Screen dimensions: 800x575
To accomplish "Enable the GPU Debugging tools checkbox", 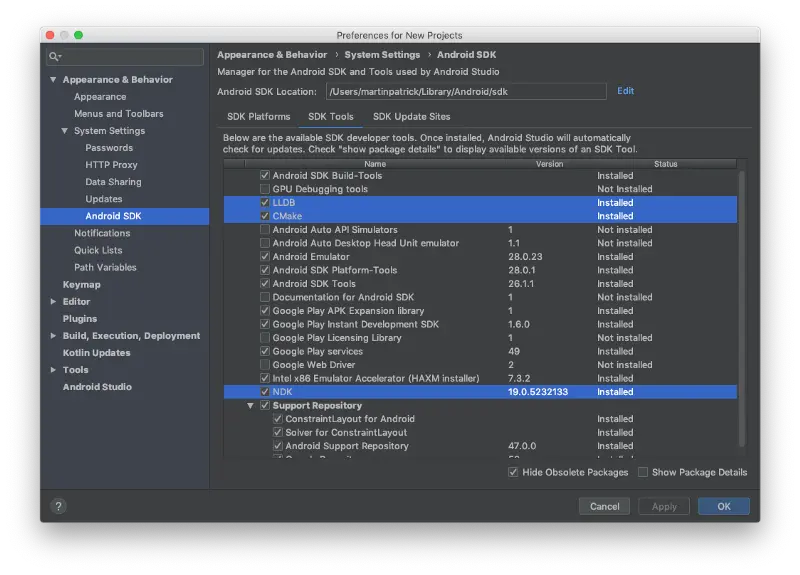I will (265, 189).
